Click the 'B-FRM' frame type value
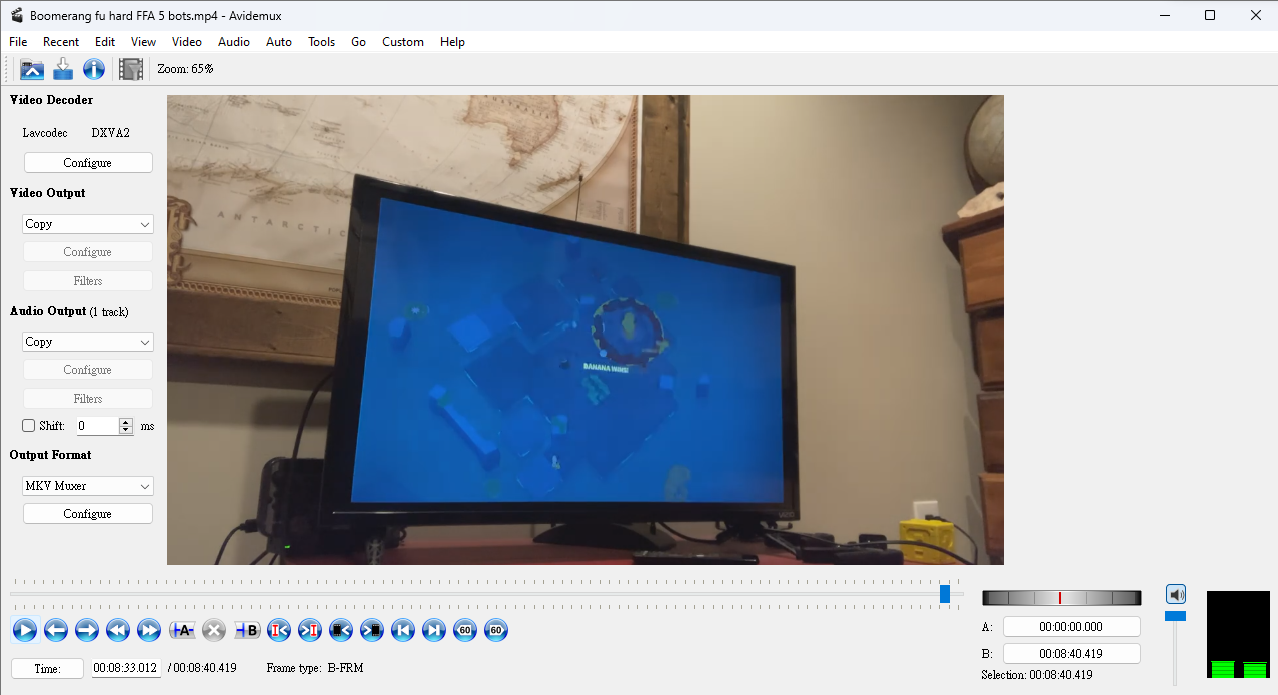Screen dimensions: 1278x695 [345, 668]
